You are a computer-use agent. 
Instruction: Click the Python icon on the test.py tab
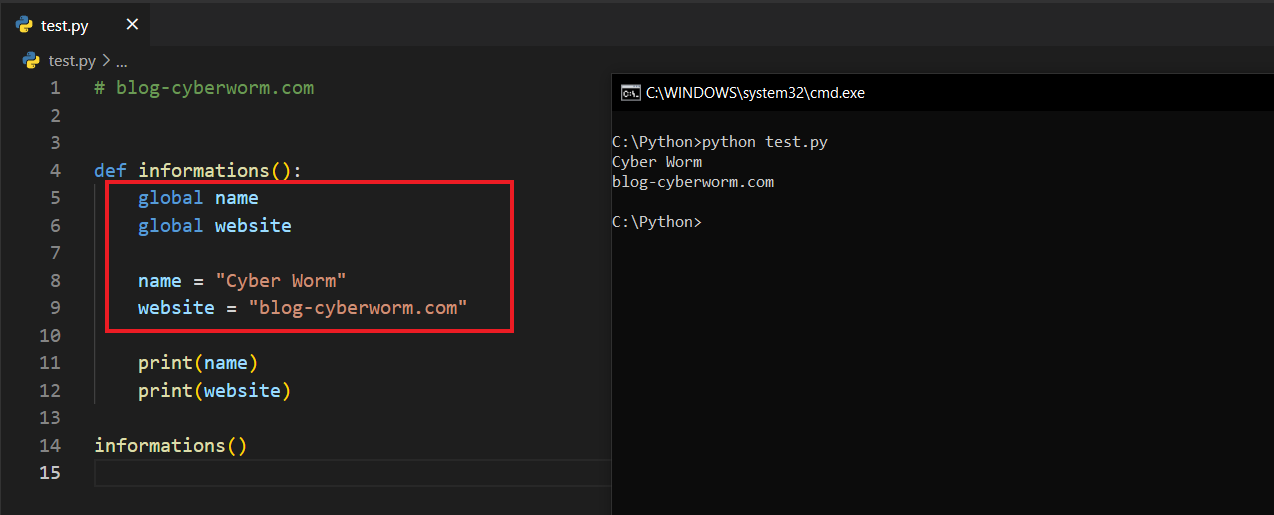point(25,25)
